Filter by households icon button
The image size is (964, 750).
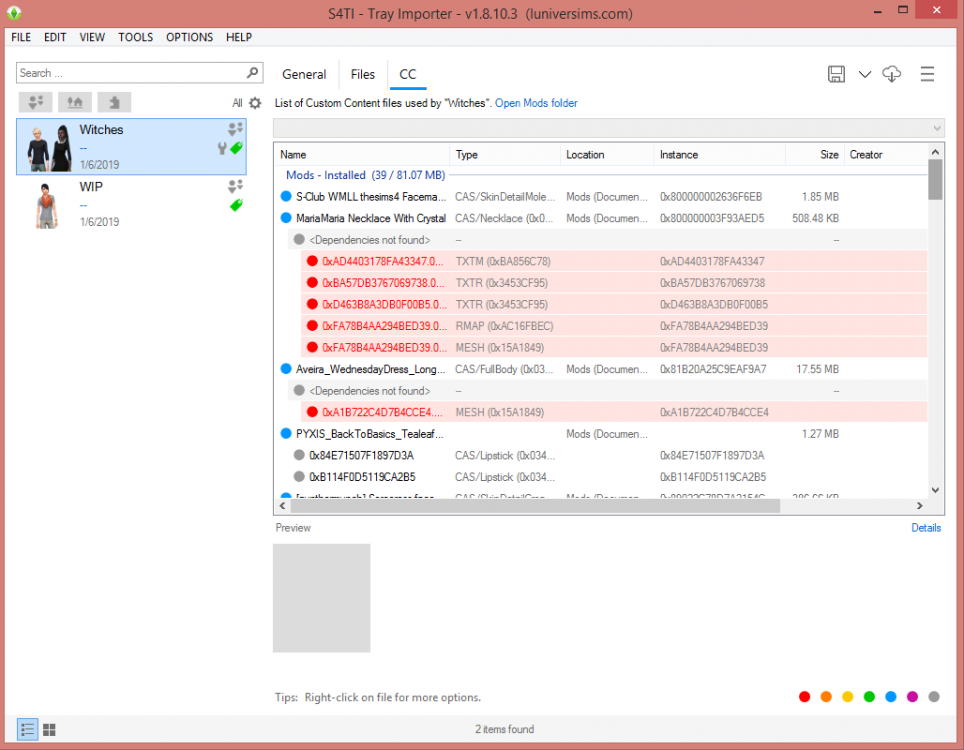pyautogui.click(x=36, y=102)
